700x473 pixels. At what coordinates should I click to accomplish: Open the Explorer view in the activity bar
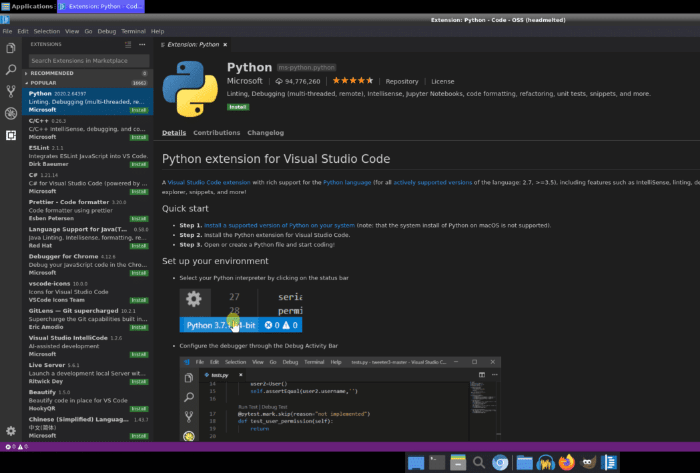coord(11,48)
